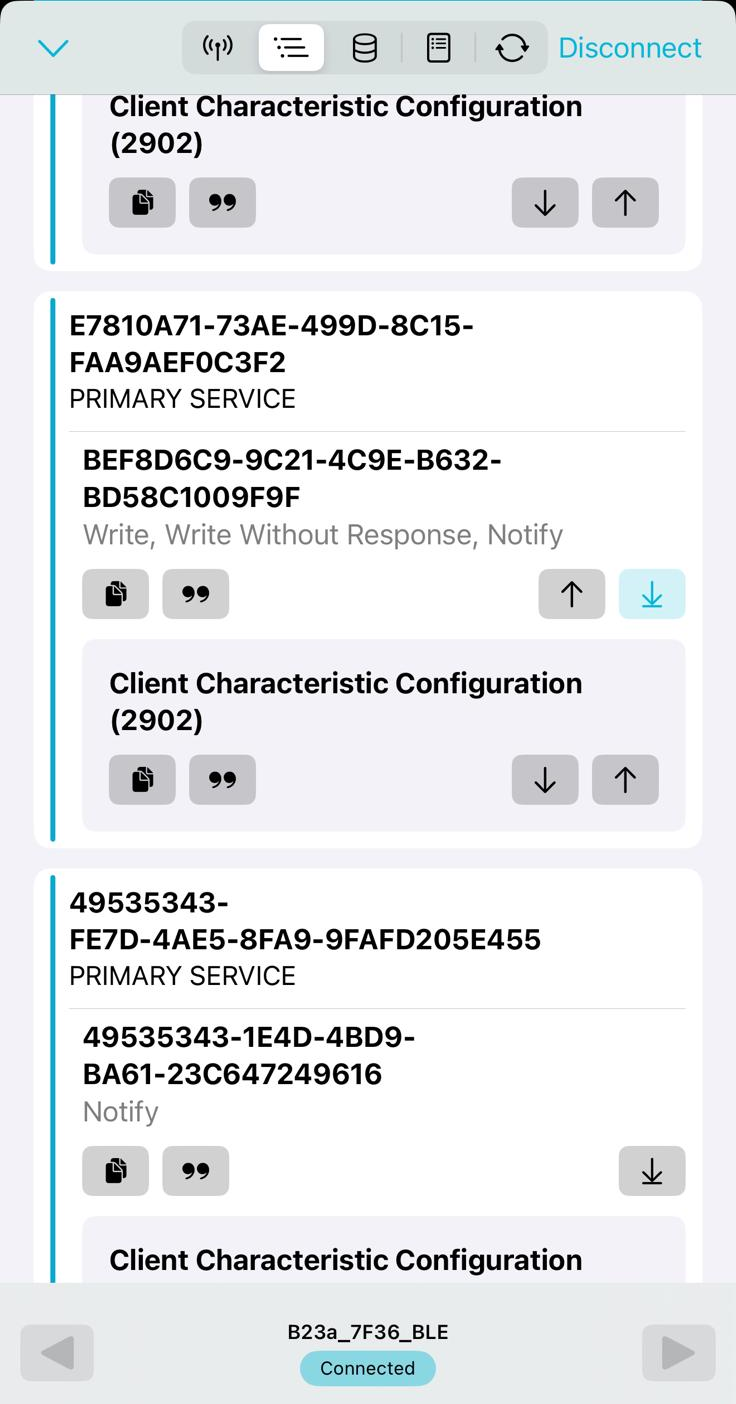Open the log document tab

438,48
